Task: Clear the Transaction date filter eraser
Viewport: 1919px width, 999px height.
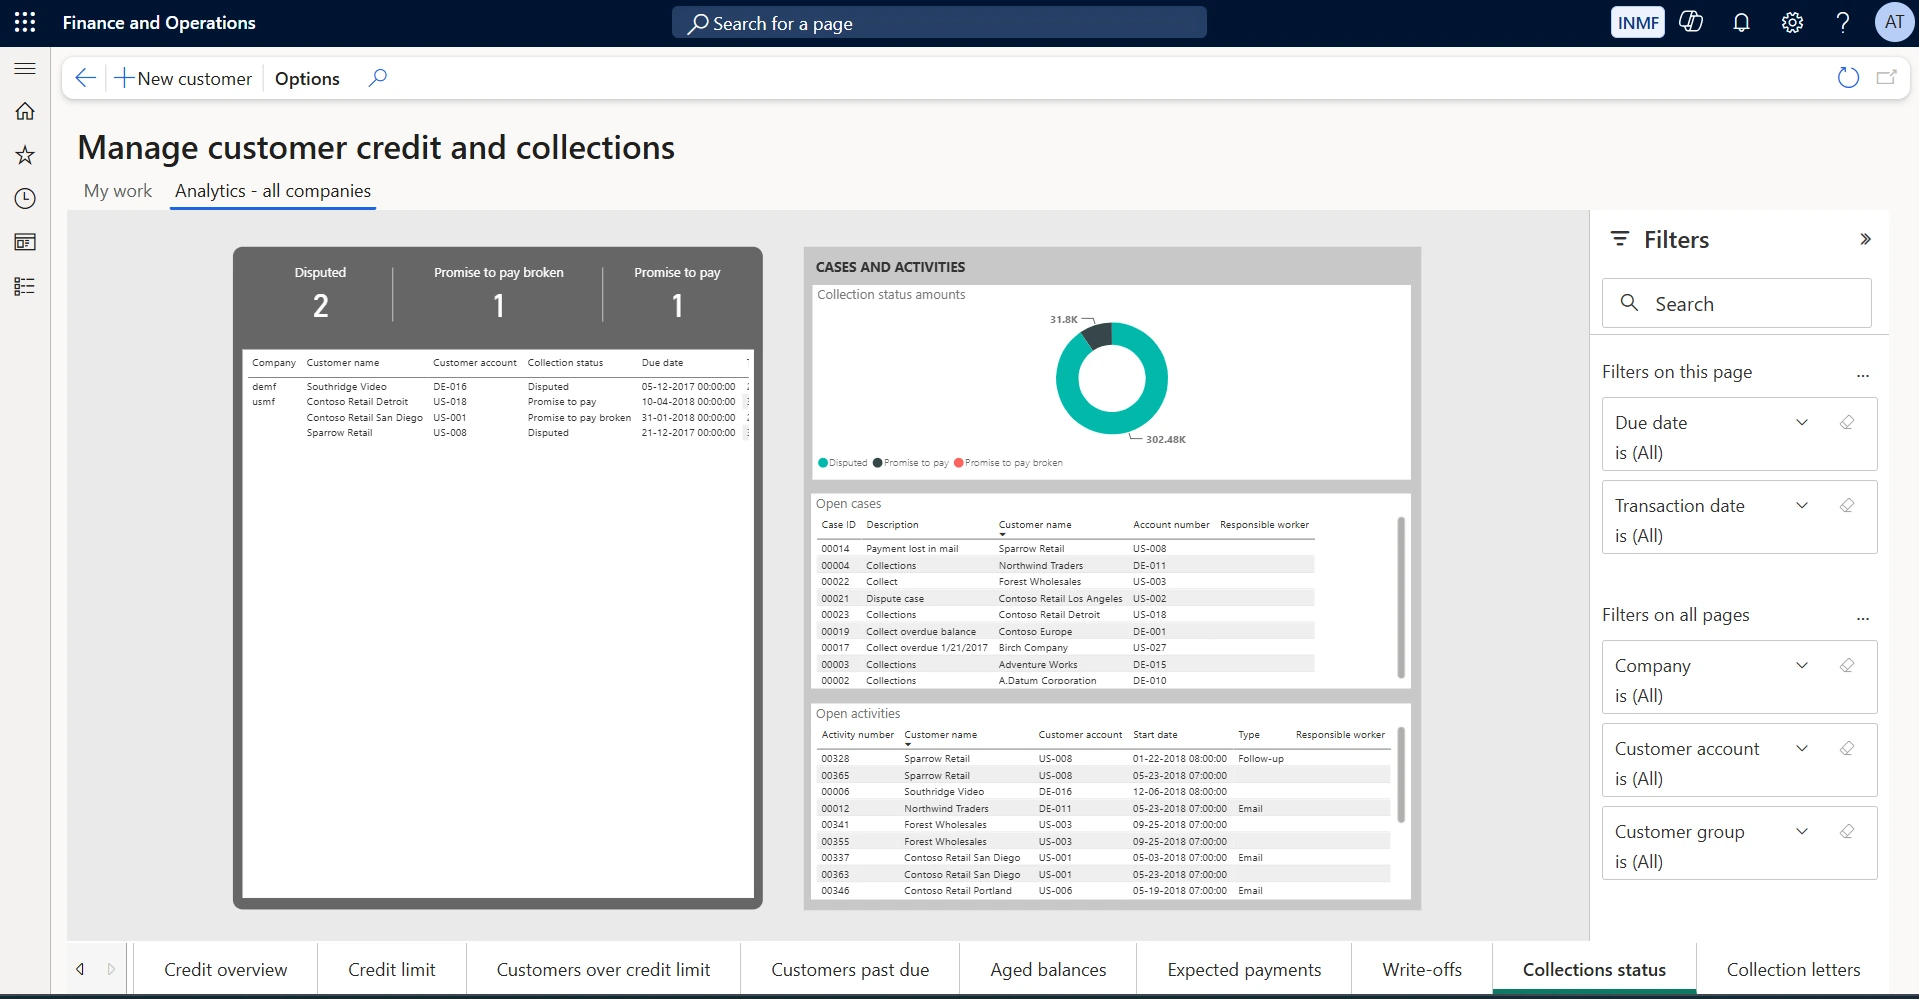Action: point(1847,505)
